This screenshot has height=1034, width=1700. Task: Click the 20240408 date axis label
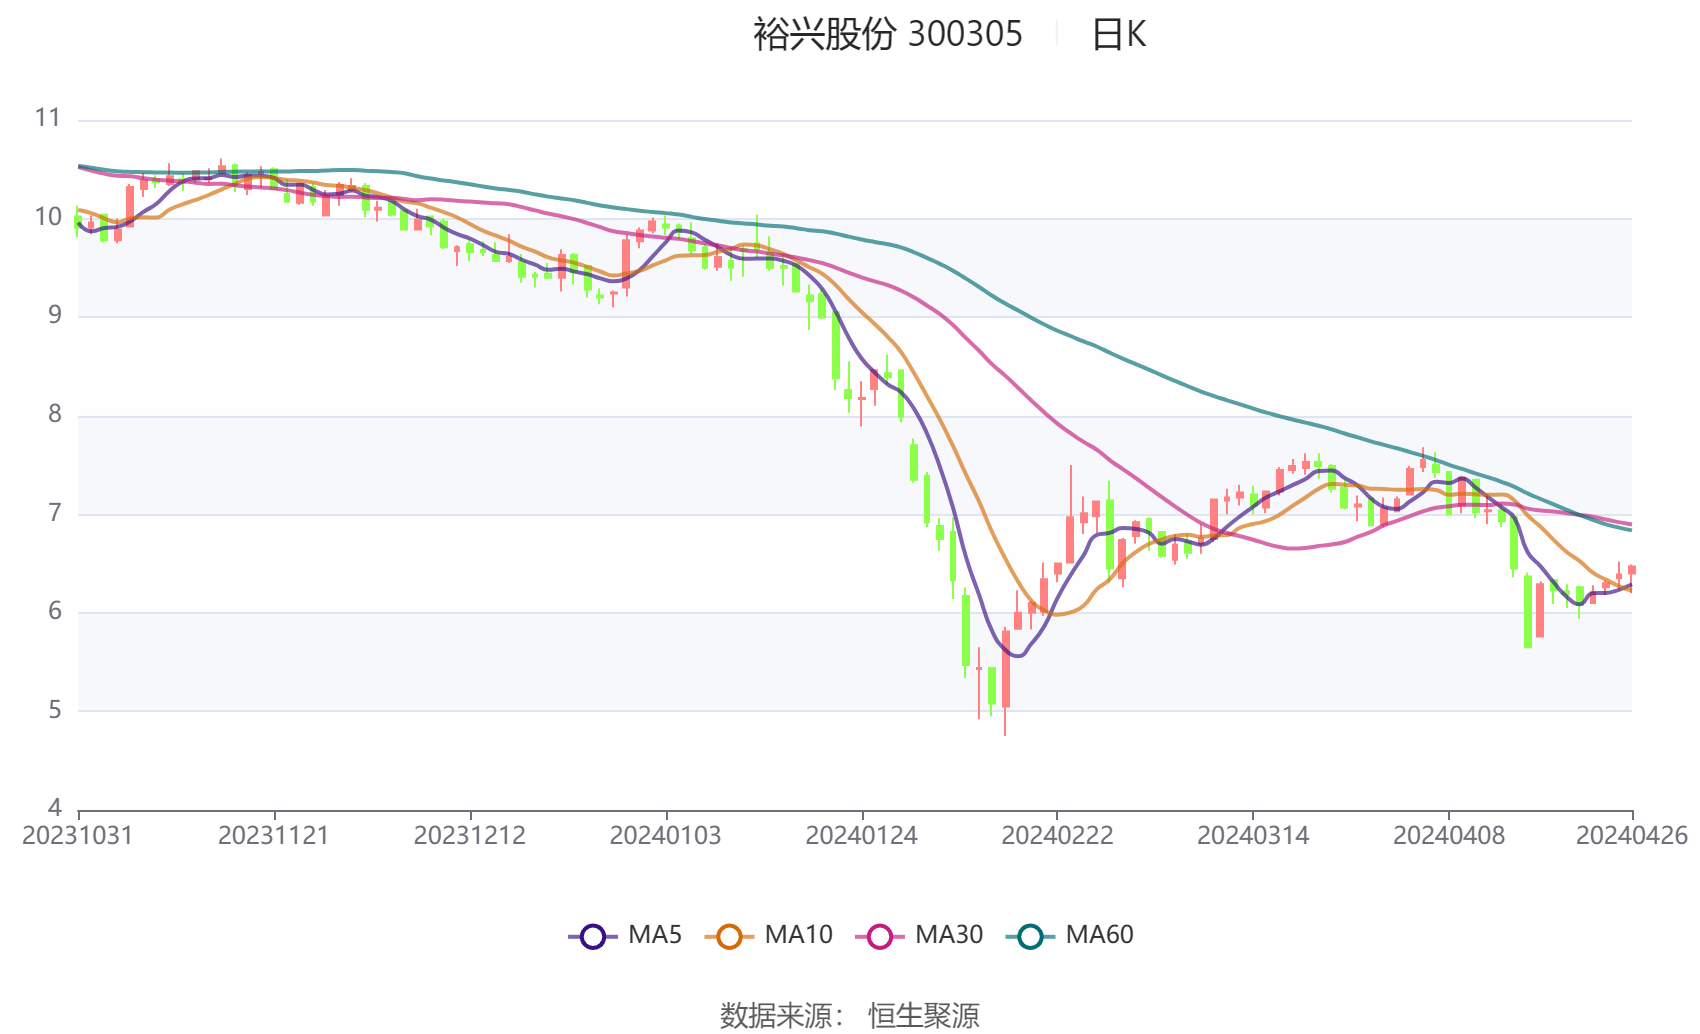click(1449, 836)
